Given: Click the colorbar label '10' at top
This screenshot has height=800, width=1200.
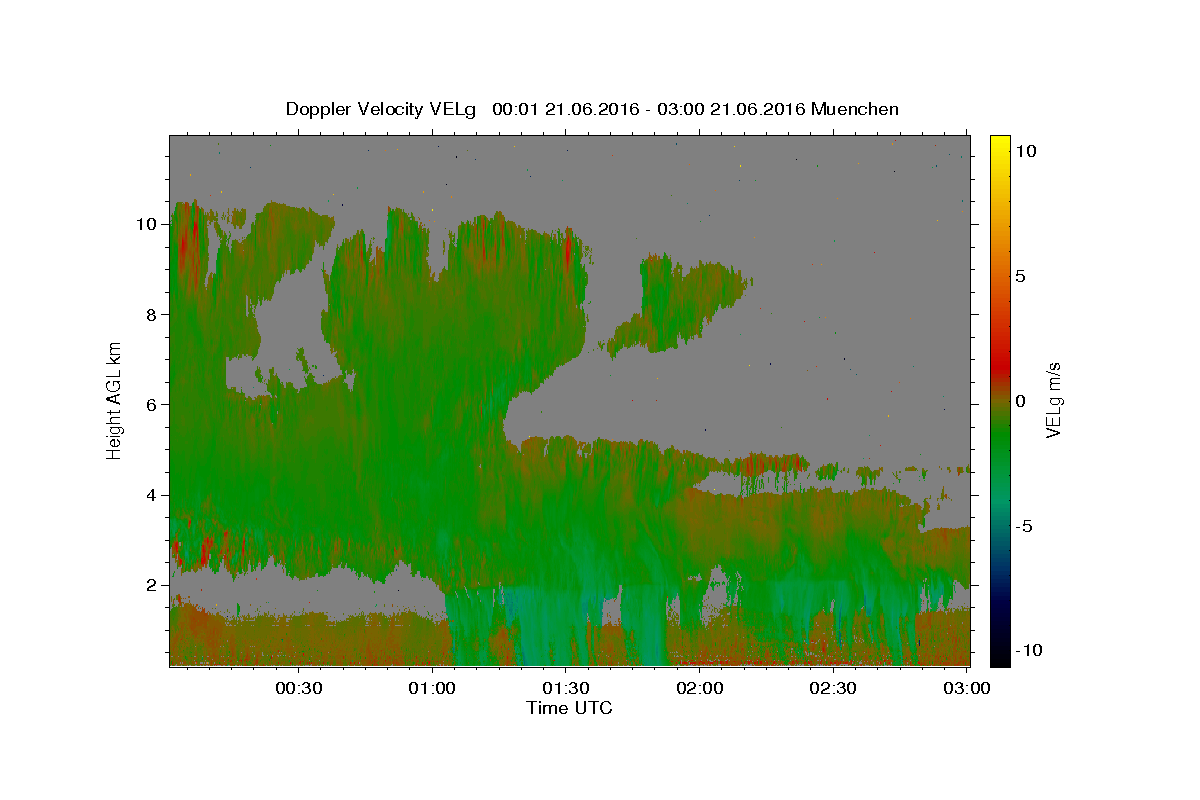Looking at the screenshot, I should pyautogui.click(x=1025, y=151).
